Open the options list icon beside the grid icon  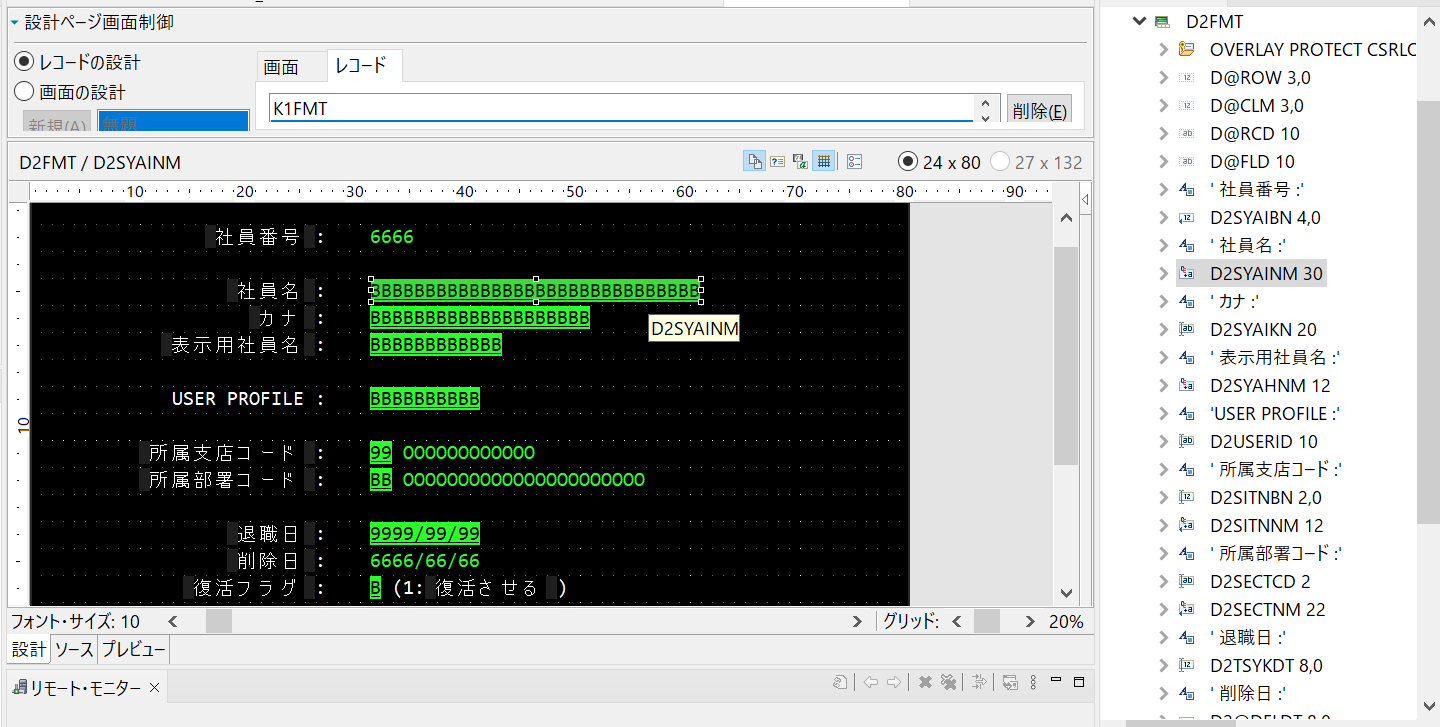(855, 161)
